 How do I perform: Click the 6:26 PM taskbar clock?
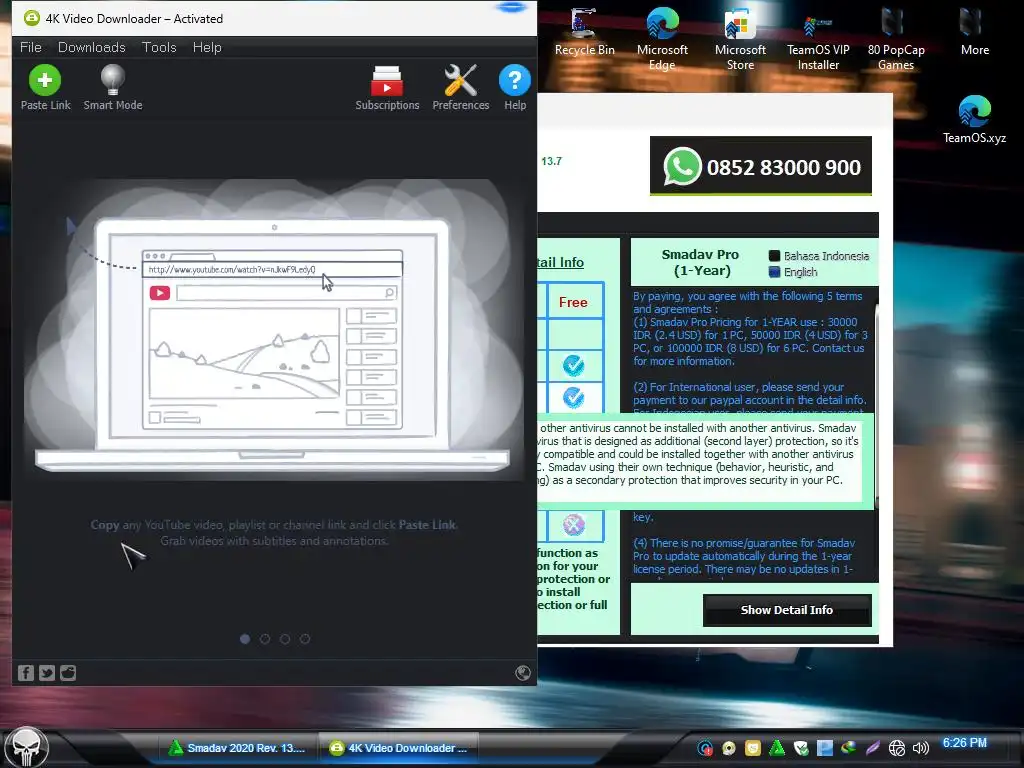click(x=965, y=743)
